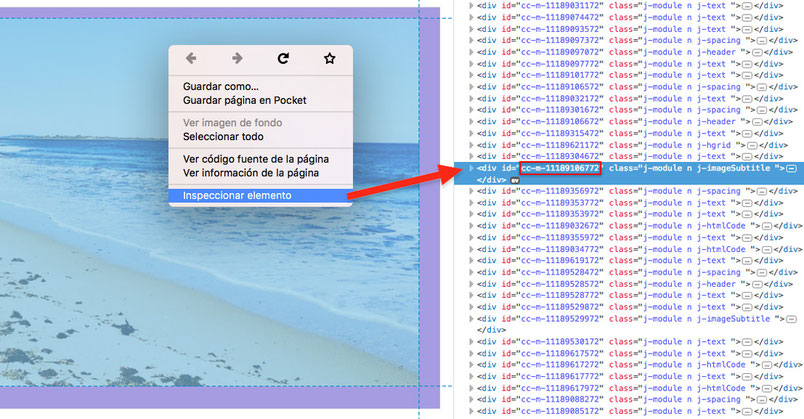
Task: Expand div cc-m-11189617272 htmlCode node triangle
Action: pyautogui.click(x=471, y=365)
